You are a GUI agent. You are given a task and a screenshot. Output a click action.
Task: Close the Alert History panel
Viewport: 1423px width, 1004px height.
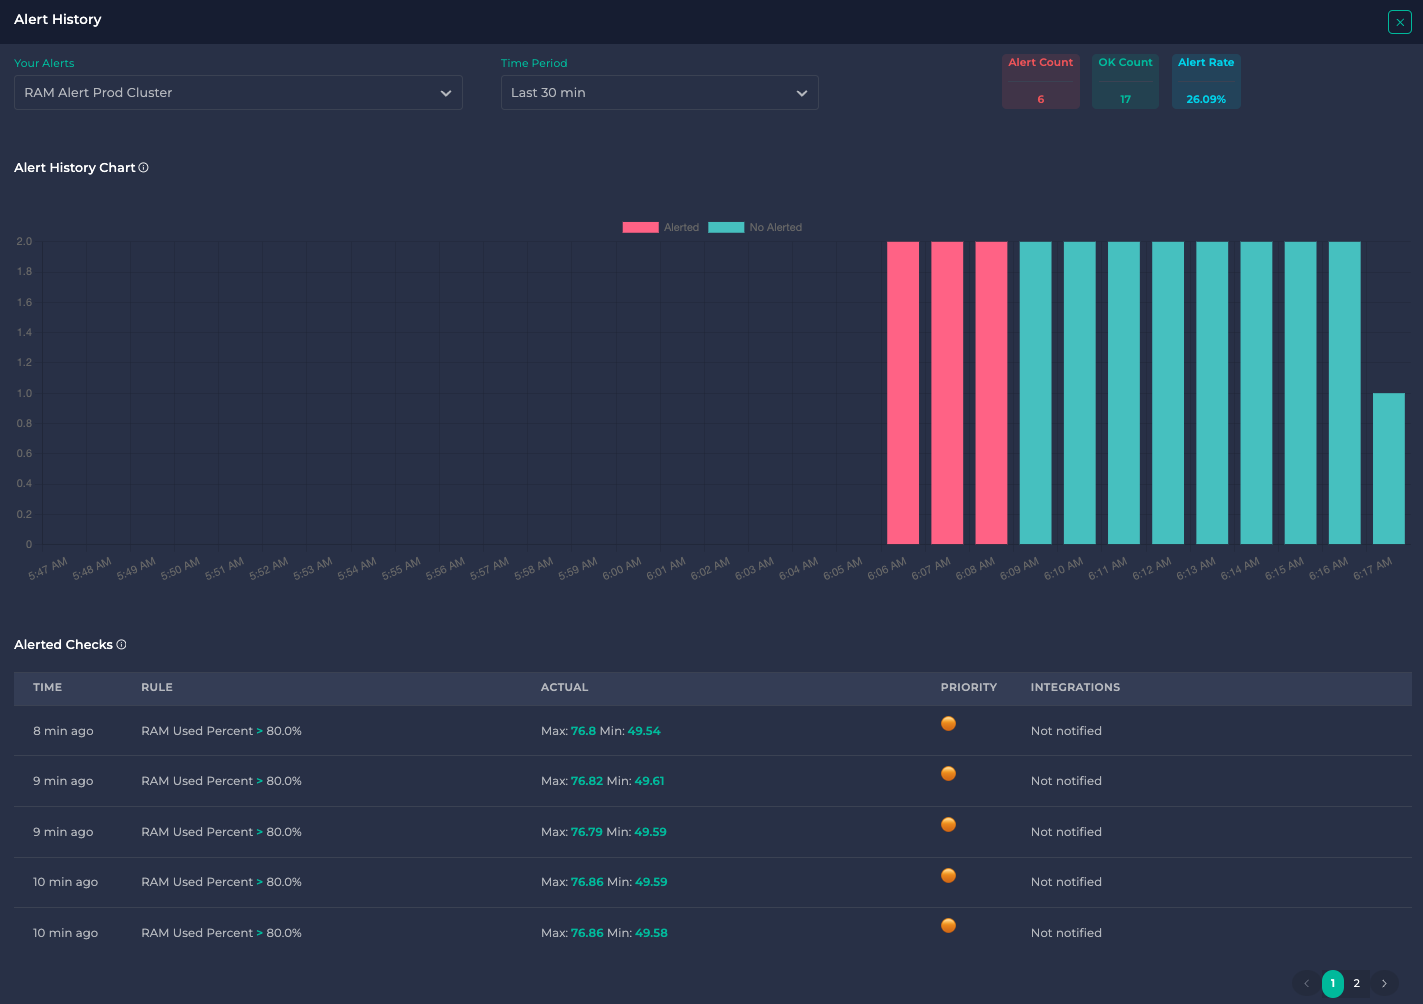[x=1399, y=22]
